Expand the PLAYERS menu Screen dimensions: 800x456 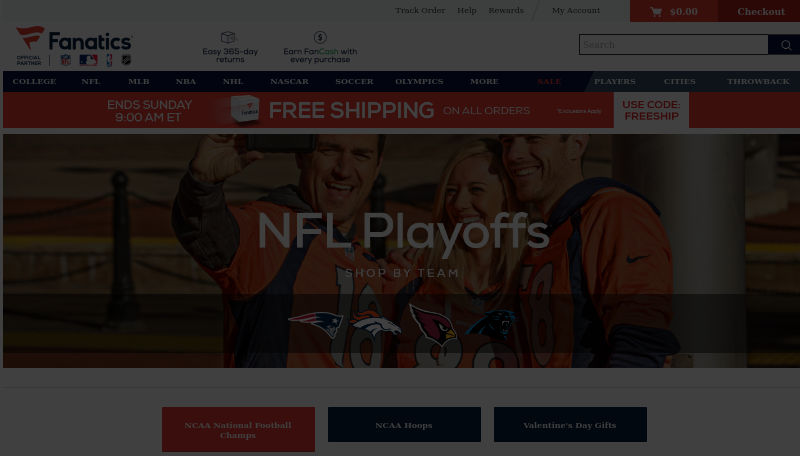[615, 82]
